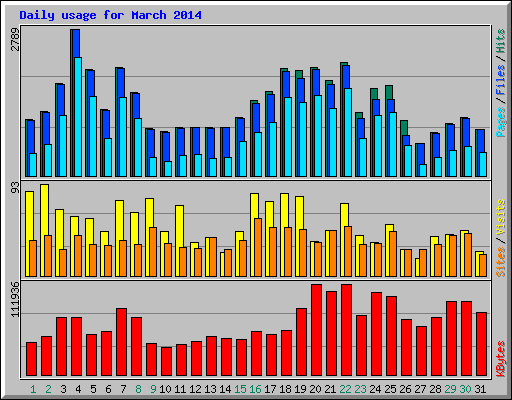Click day label 22 on the axis
Screen dimensions: 512x400
click(x=345, y=389)
